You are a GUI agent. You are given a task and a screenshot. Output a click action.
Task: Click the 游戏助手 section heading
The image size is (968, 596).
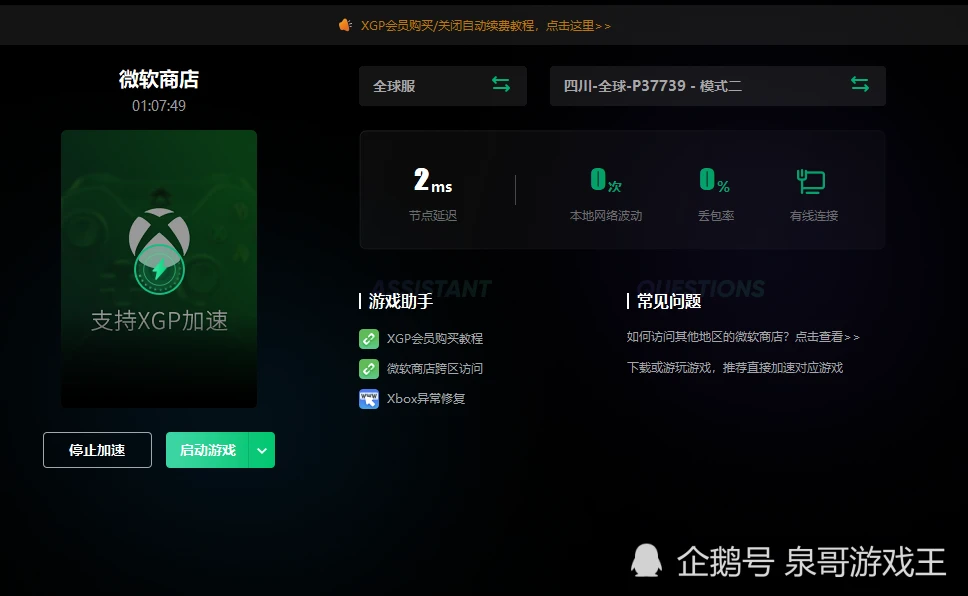click(400, 301)
